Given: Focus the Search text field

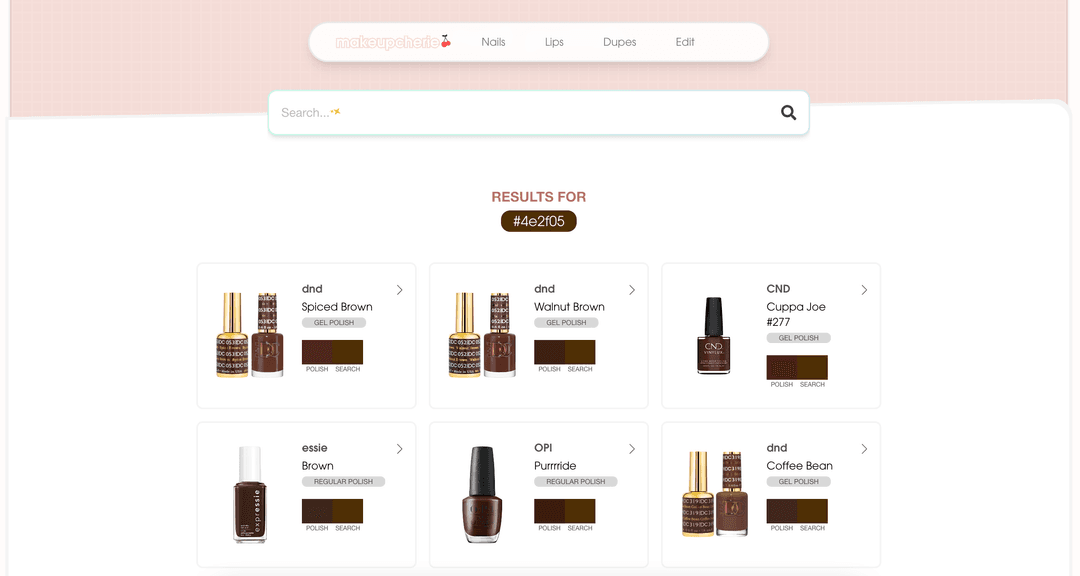Looking at the screenshot, I should coord(520,113).
